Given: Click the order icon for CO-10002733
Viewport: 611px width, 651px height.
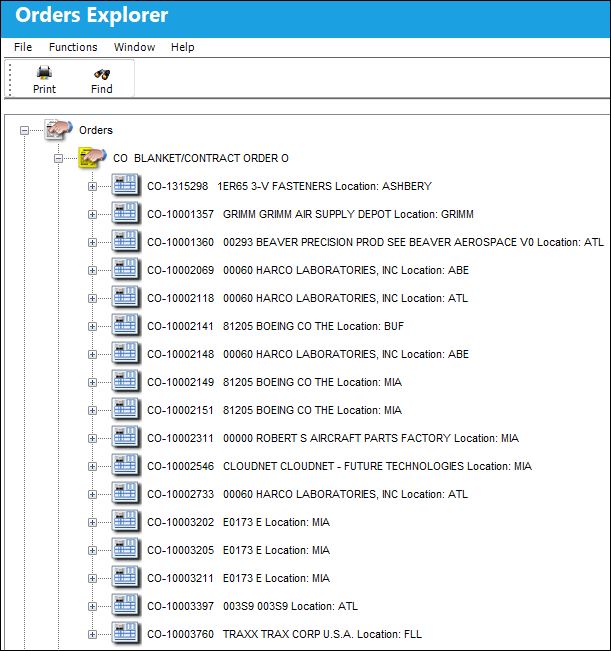Looking at the screenshot, I should point(125,494).
